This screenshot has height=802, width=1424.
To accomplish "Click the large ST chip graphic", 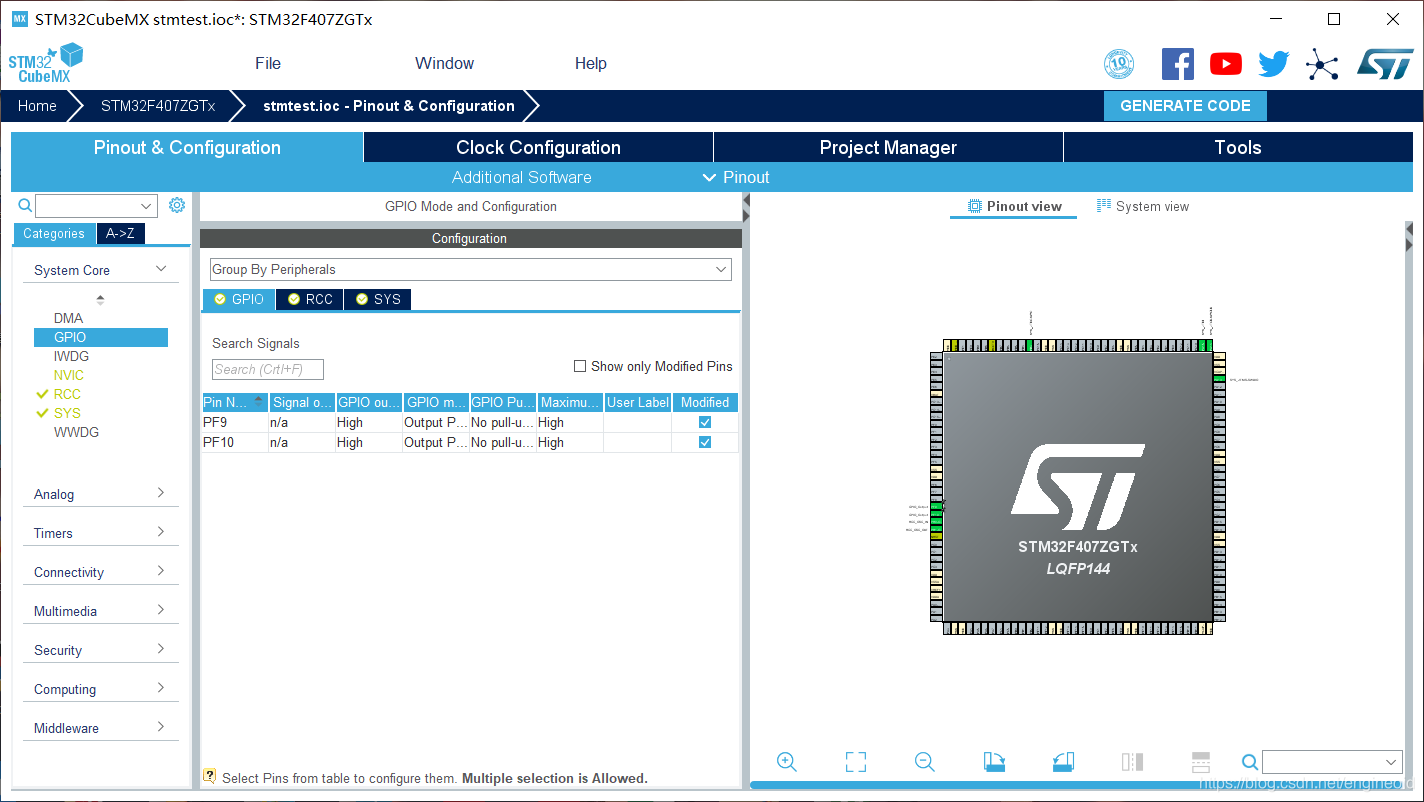I will [1078, 488].
